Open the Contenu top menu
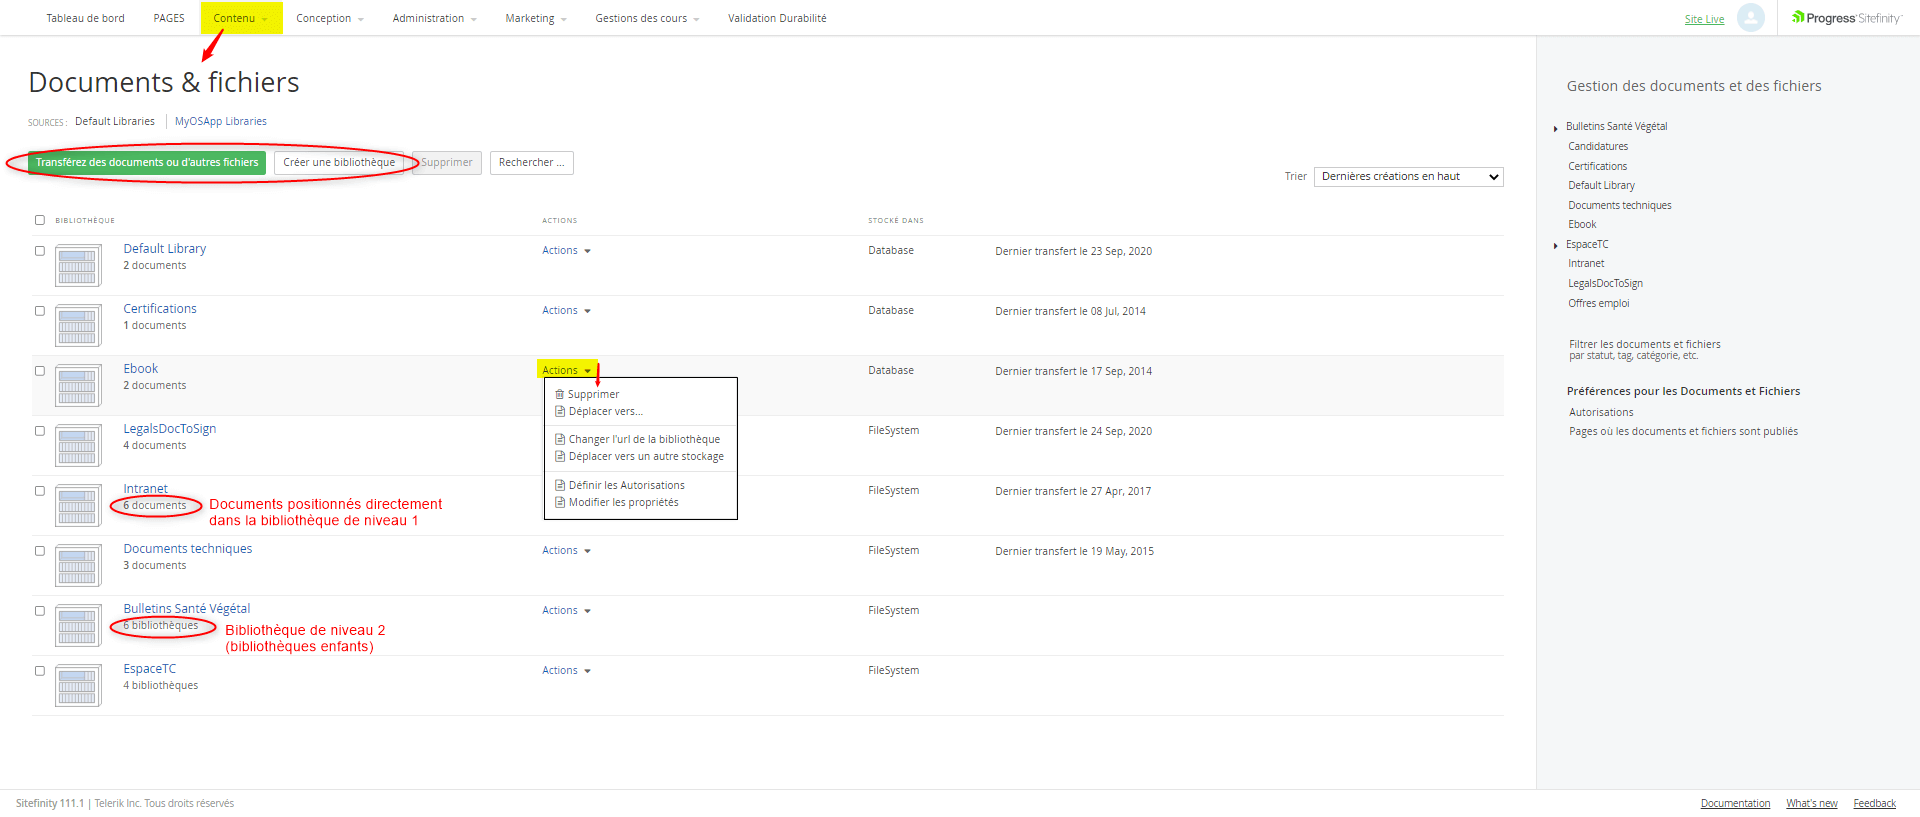The image size is (1920, 817). pos(240,18)
